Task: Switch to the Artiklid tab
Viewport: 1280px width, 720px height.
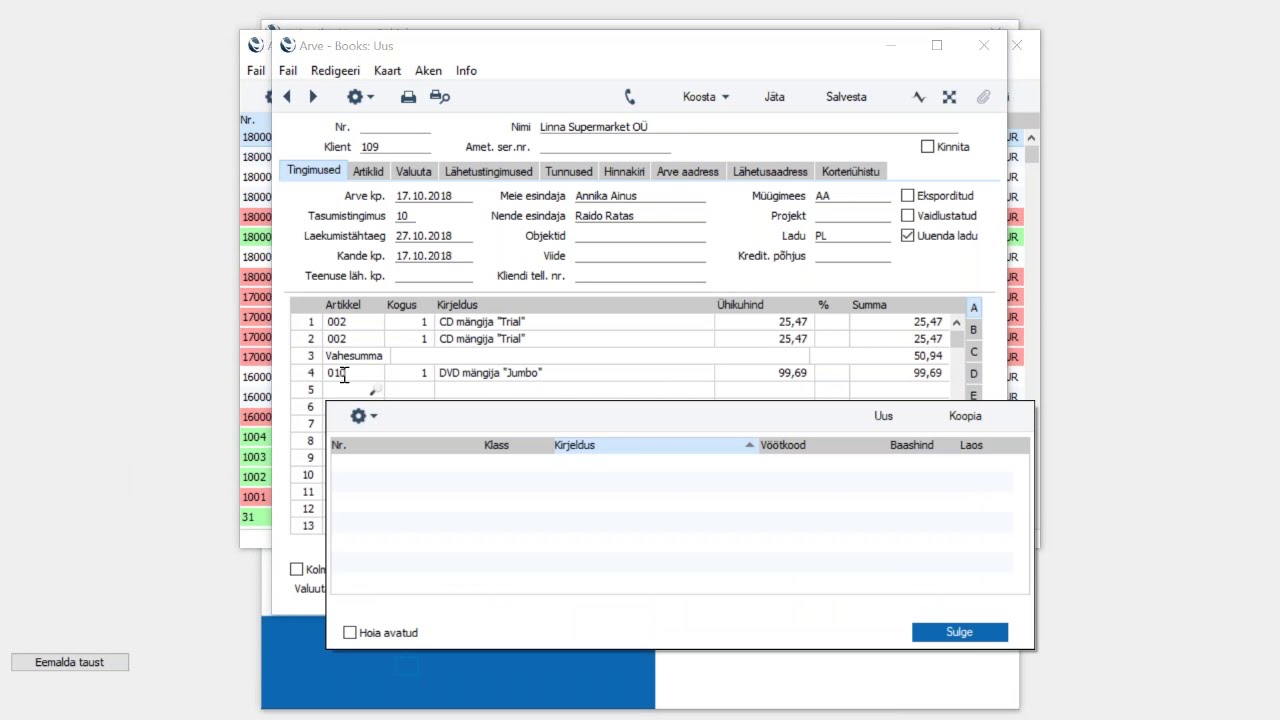Action: 368,172
